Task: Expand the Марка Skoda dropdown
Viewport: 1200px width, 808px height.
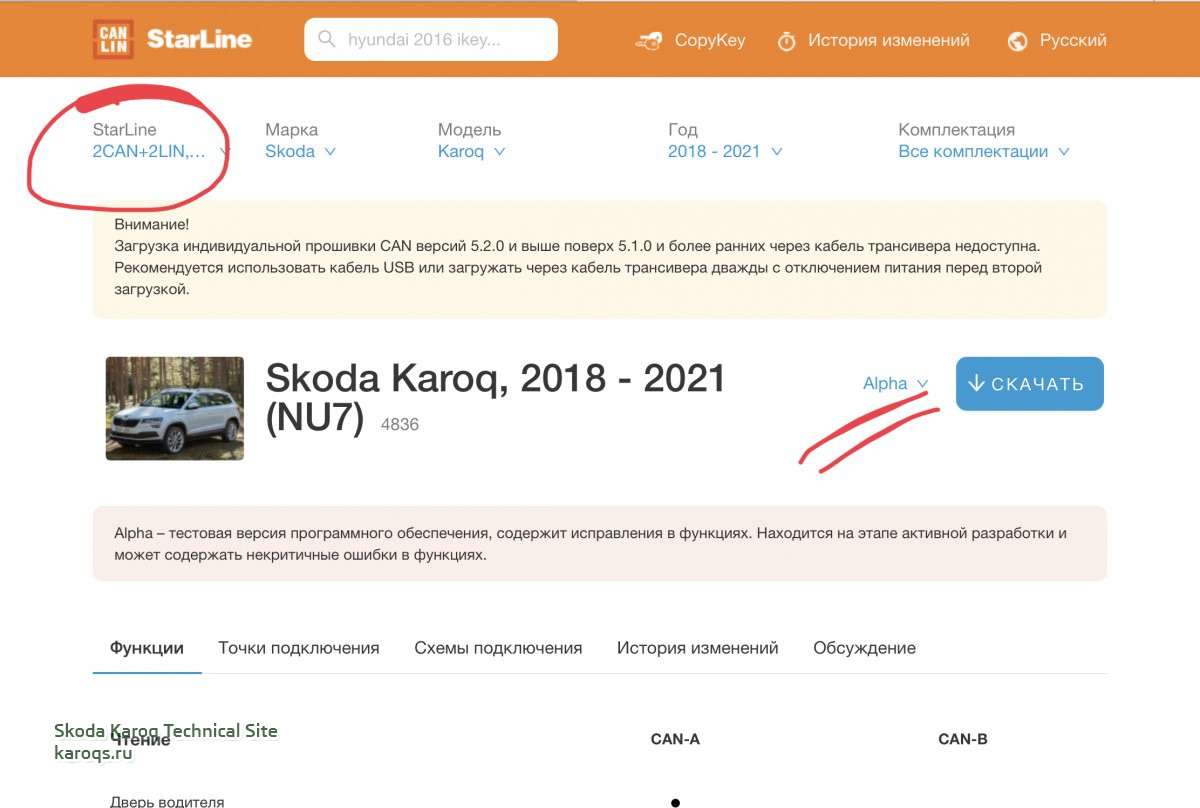Action: [300, 152]
